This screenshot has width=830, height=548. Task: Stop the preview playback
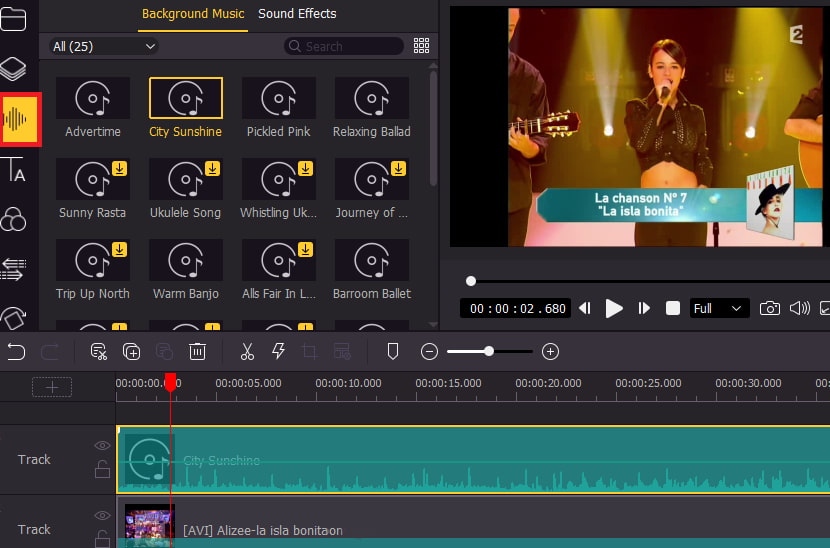coord(673,308)
